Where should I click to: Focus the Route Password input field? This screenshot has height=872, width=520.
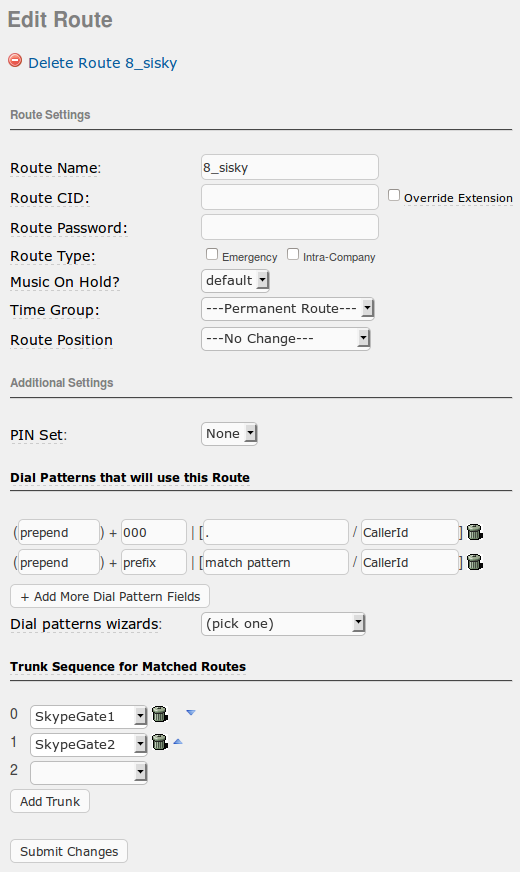pos(290,227)
